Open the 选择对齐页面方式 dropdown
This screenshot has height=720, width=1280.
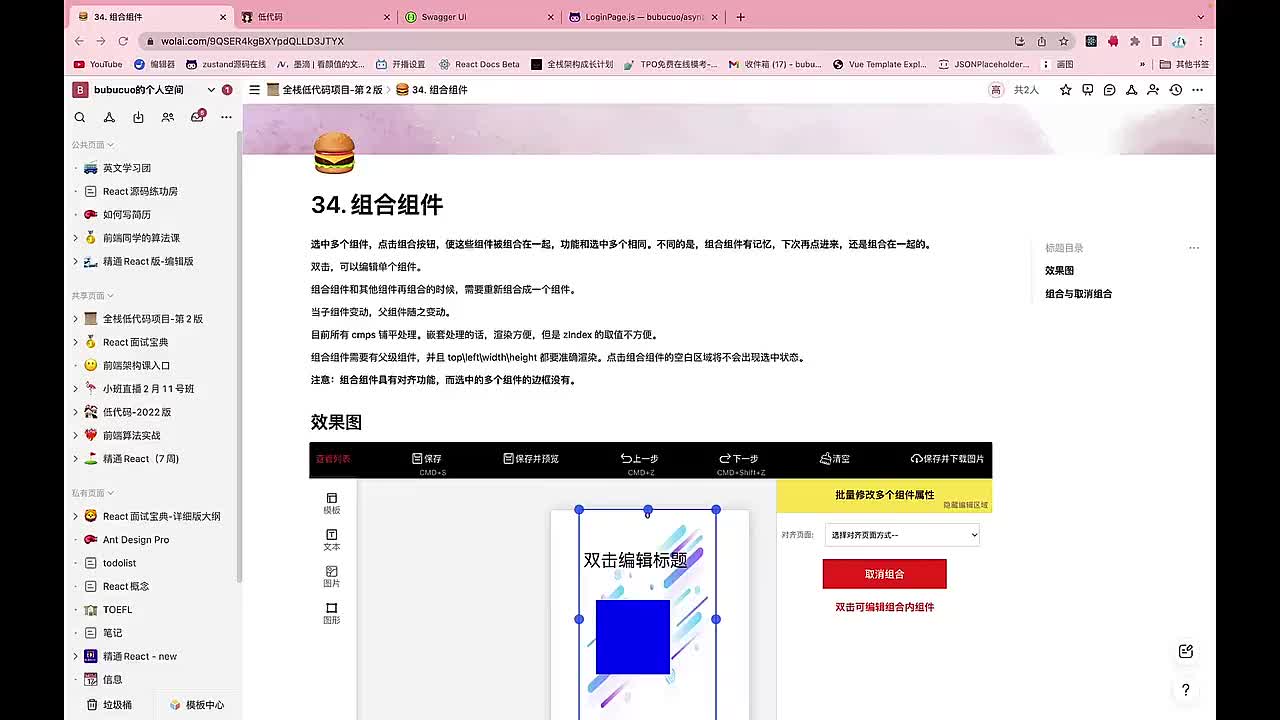(902, 535)
